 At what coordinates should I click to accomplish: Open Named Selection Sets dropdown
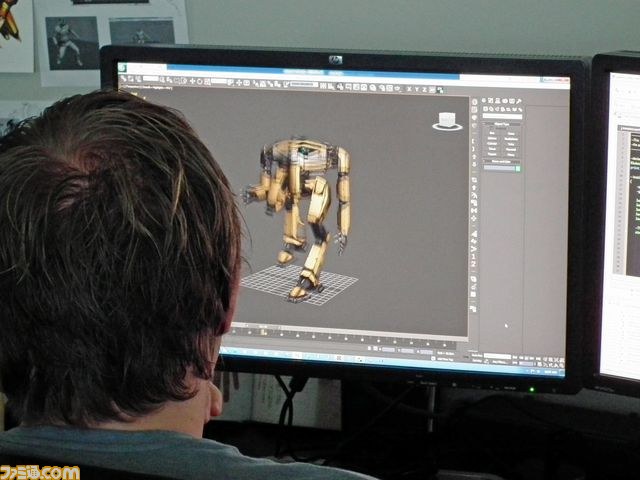point(304,84)
